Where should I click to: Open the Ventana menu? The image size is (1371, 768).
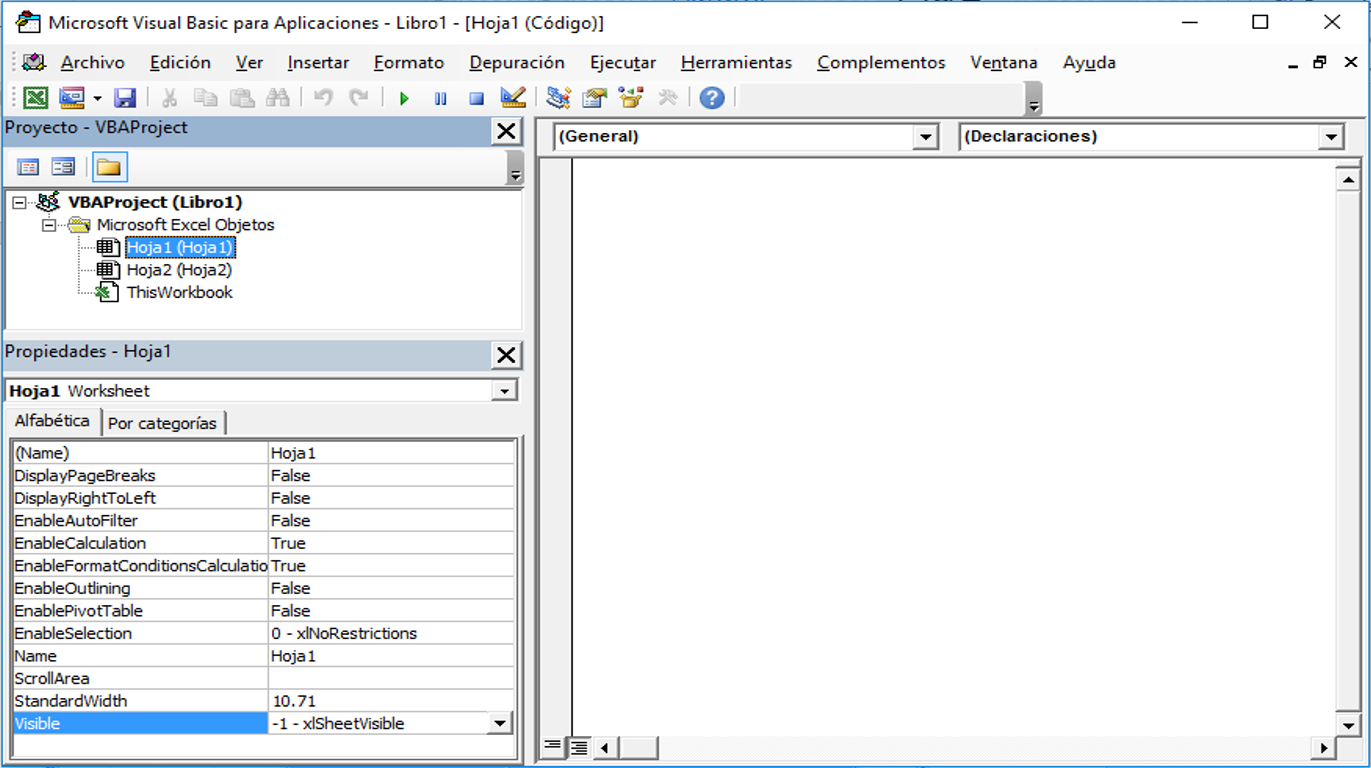pyautogui.click(x=1004, y=62)
